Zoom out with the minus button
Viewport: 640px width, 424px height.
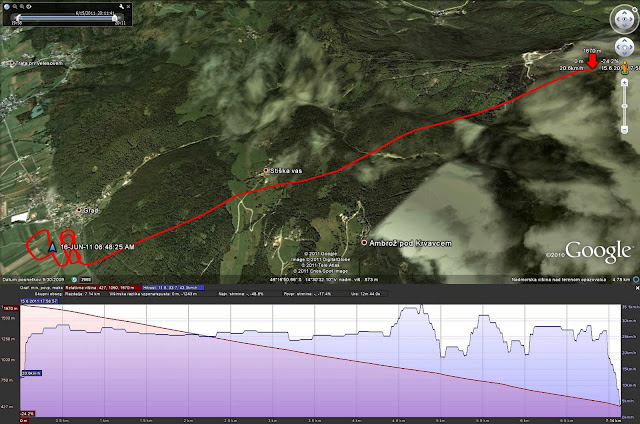point(624,129)
